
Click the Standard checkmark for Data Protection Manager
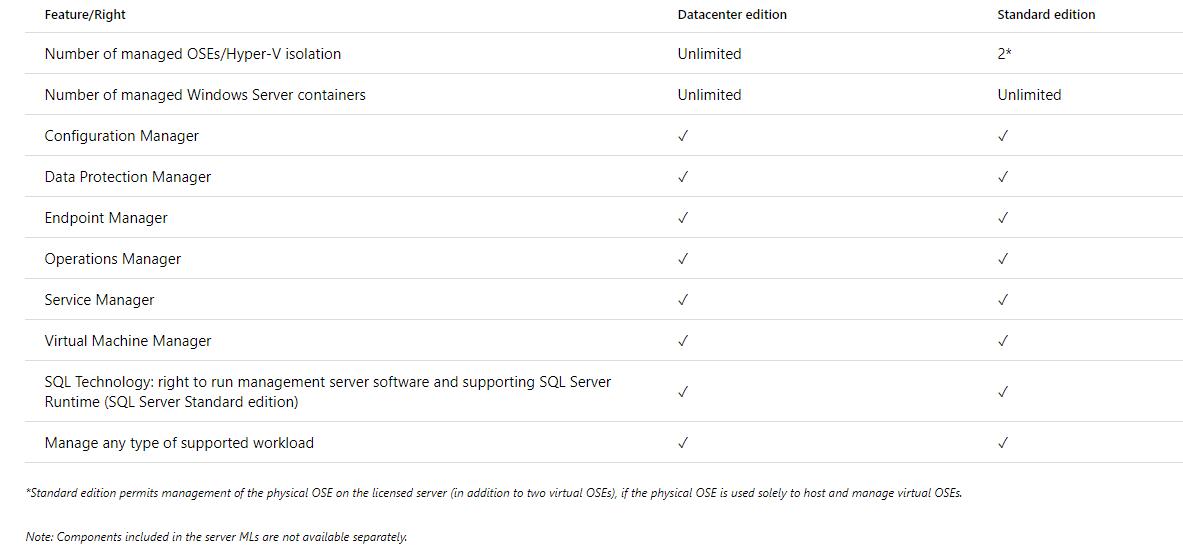tap(1002, 177)
